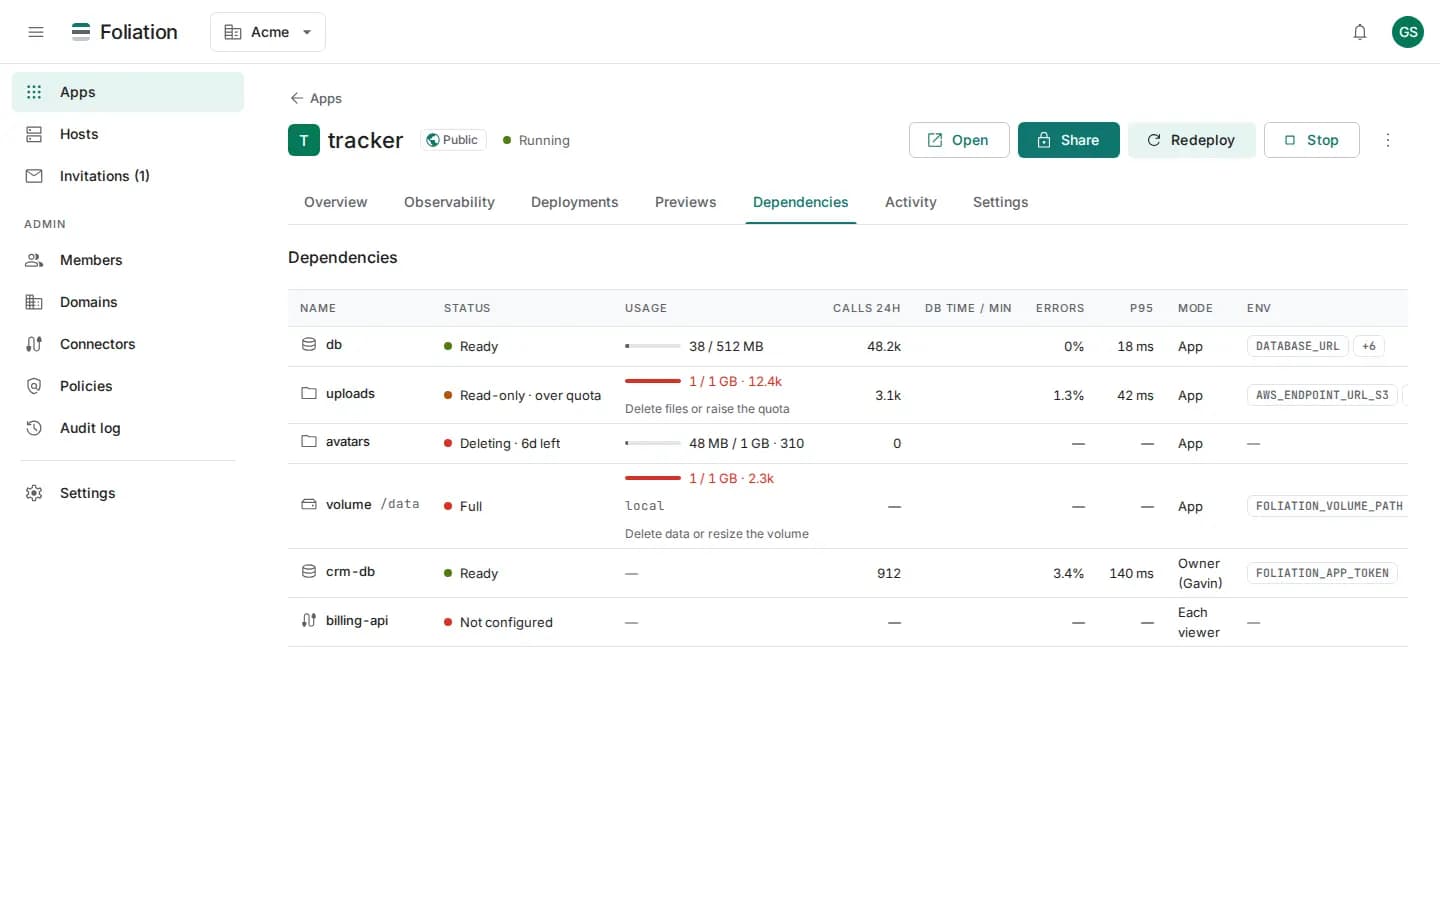This screenshot has width=1440, height=900.
Task: Redeploy the tracker app
Action: pos(1192,140)
